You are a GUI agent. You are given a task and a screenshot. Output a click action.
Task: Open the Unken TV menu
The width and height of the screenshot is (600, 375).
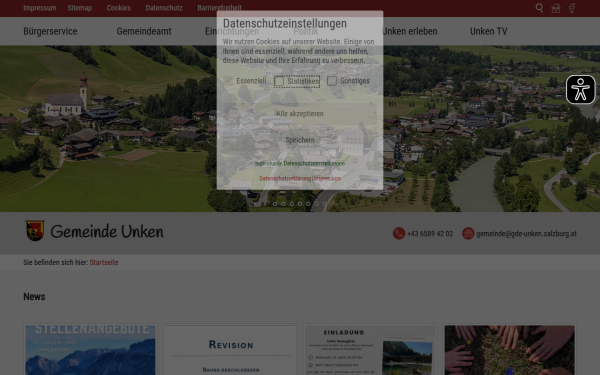click(x=489, y=31)
